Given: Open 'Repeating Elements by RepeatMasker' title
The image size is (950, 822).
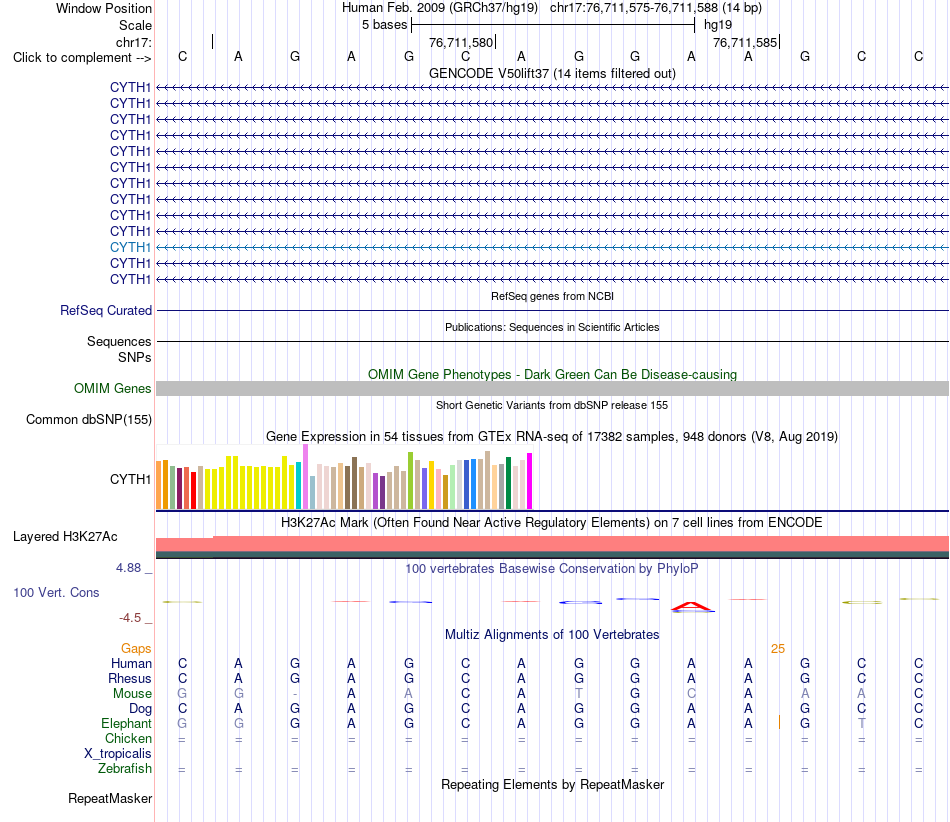Looking at the screenshot, I should click(x=552, y=784).
